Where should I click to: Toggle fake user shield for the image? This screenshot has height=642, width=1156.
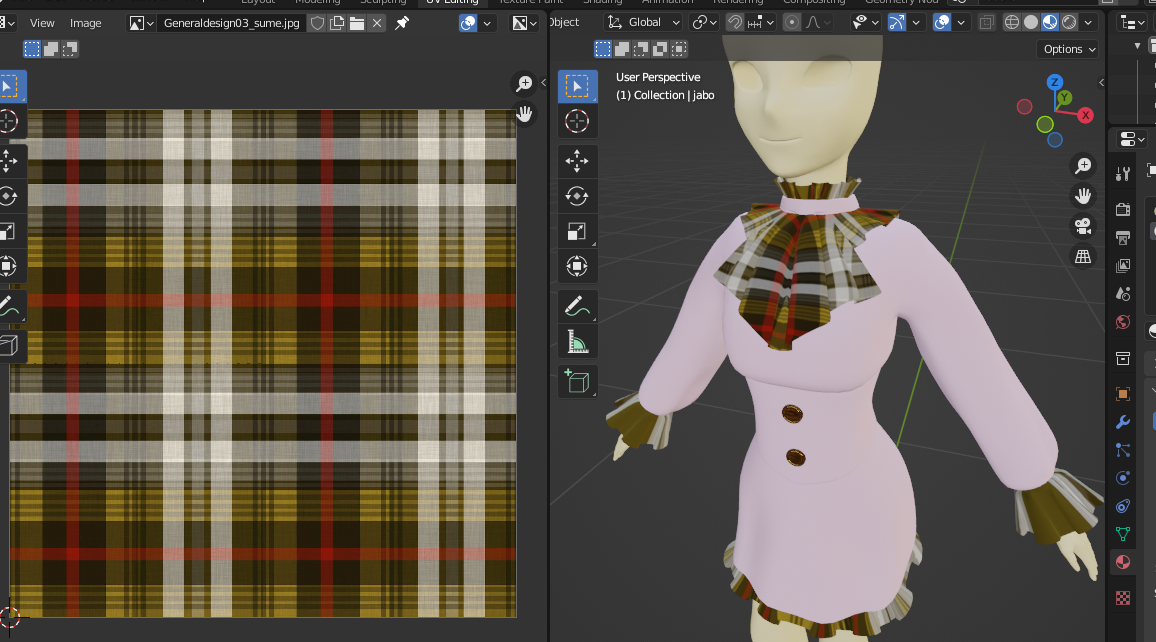(x=317, y=23)
